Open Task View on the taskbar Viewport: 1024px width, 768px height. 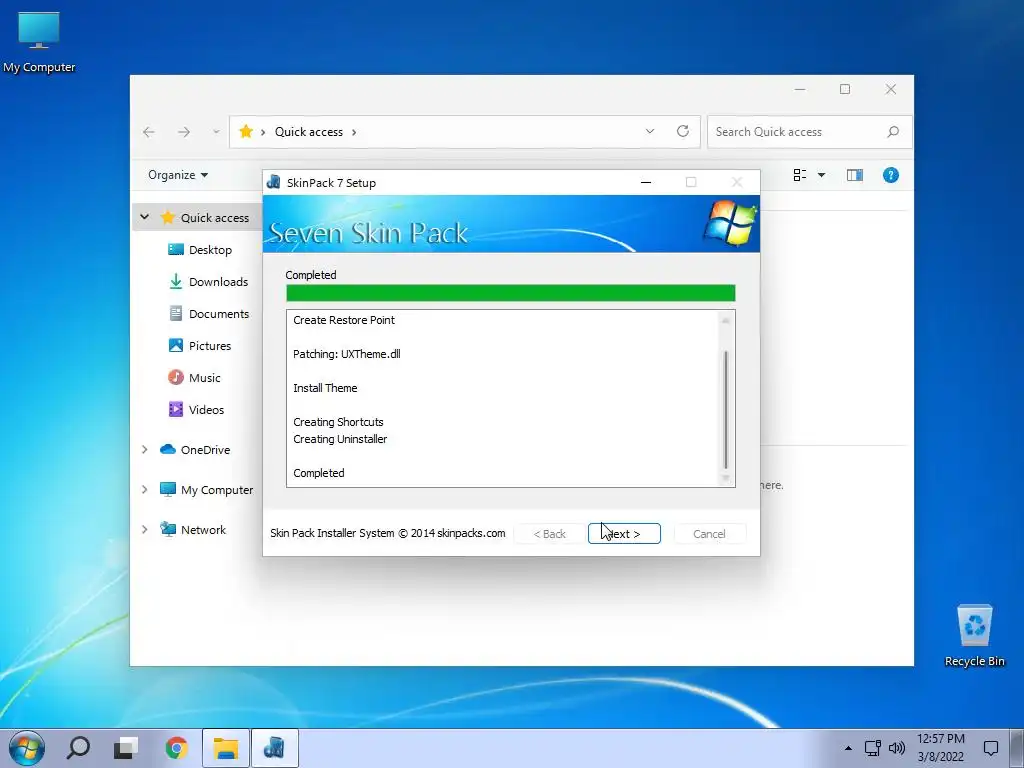tap(126, 748)
